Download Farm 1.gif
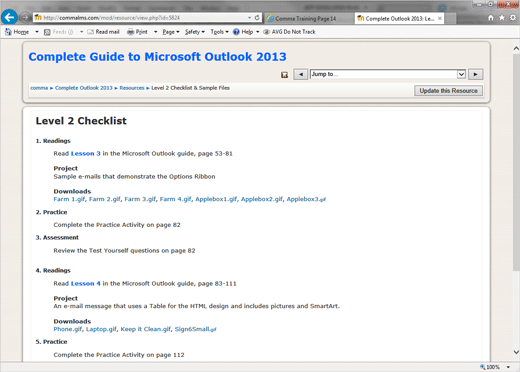This screenshot has width=520, height=372. 69,199
